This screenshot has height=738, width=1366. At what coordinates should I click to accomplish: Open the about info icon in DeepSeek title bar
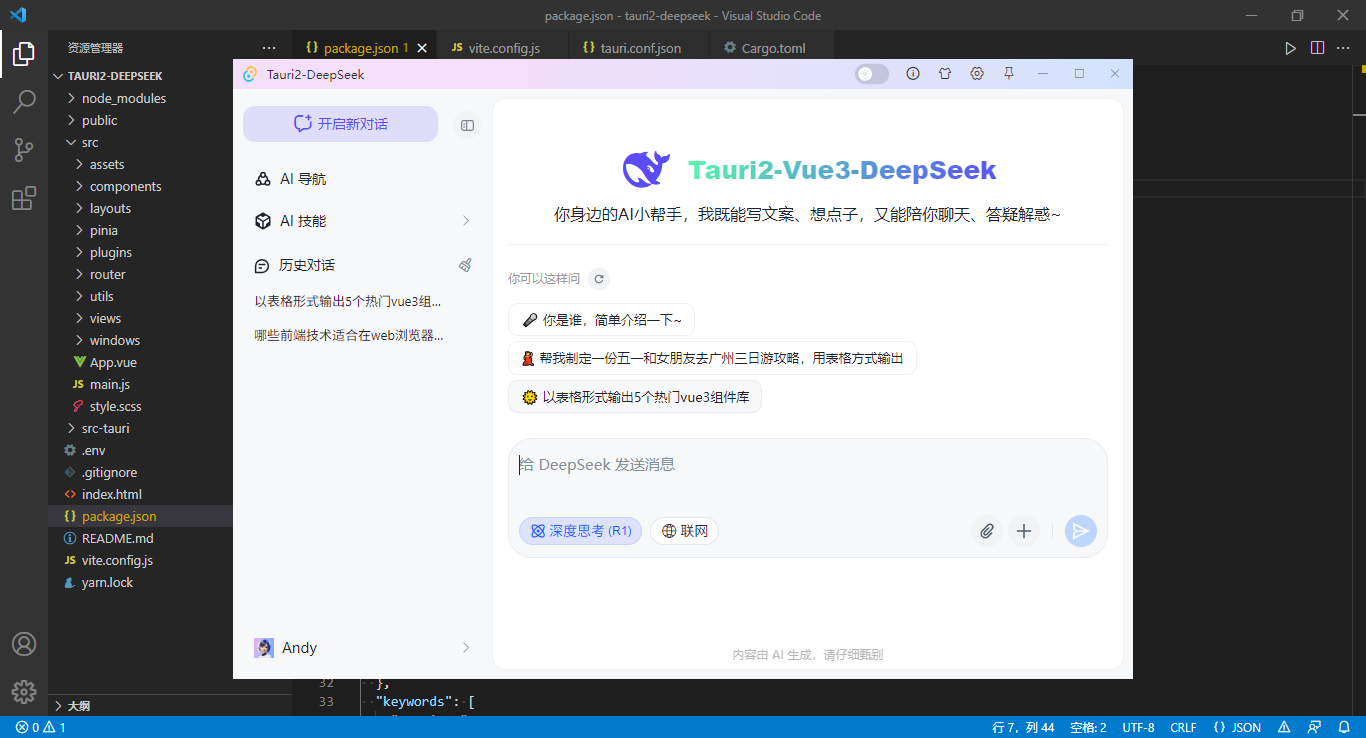pos(913,73)
